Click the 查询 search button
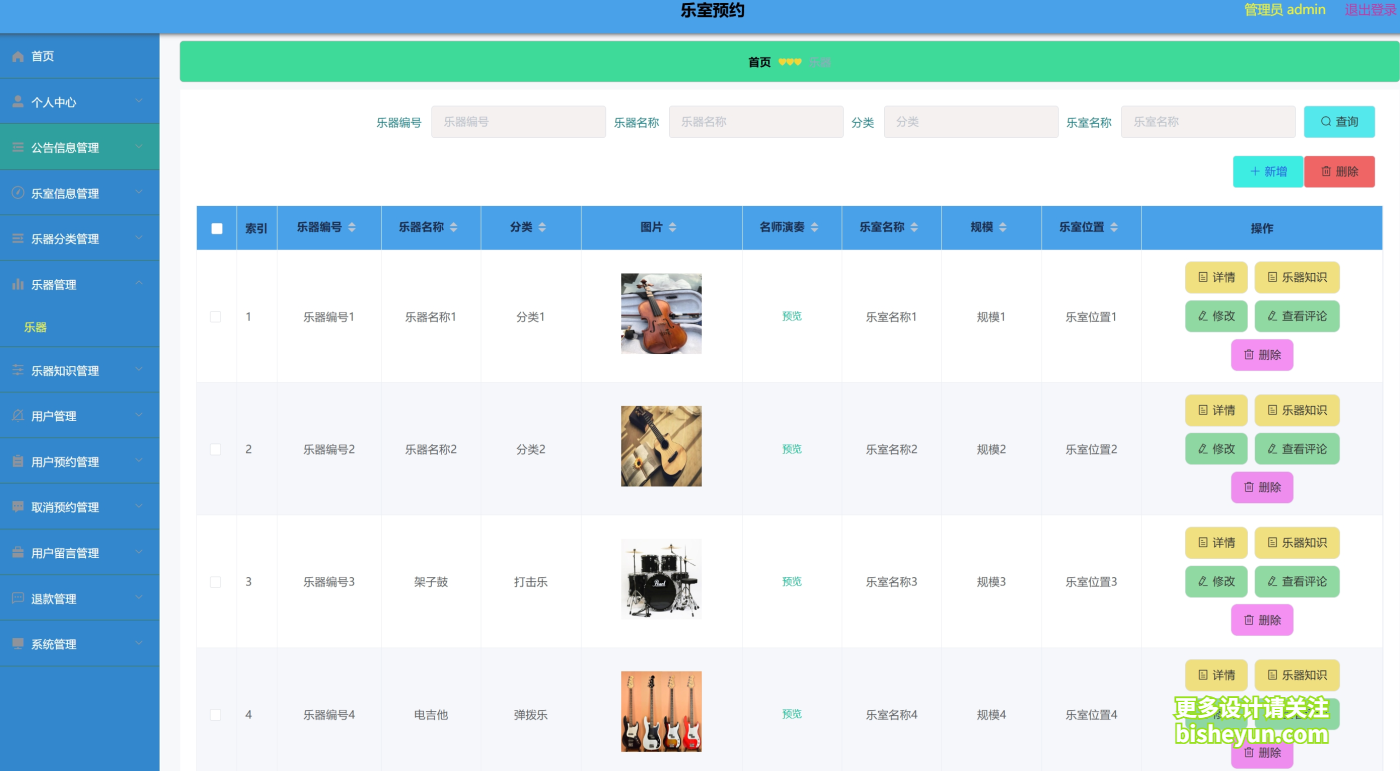The width and height of the screenshot is (1400, 771). pyautogui.click(x=1339, y=122)
